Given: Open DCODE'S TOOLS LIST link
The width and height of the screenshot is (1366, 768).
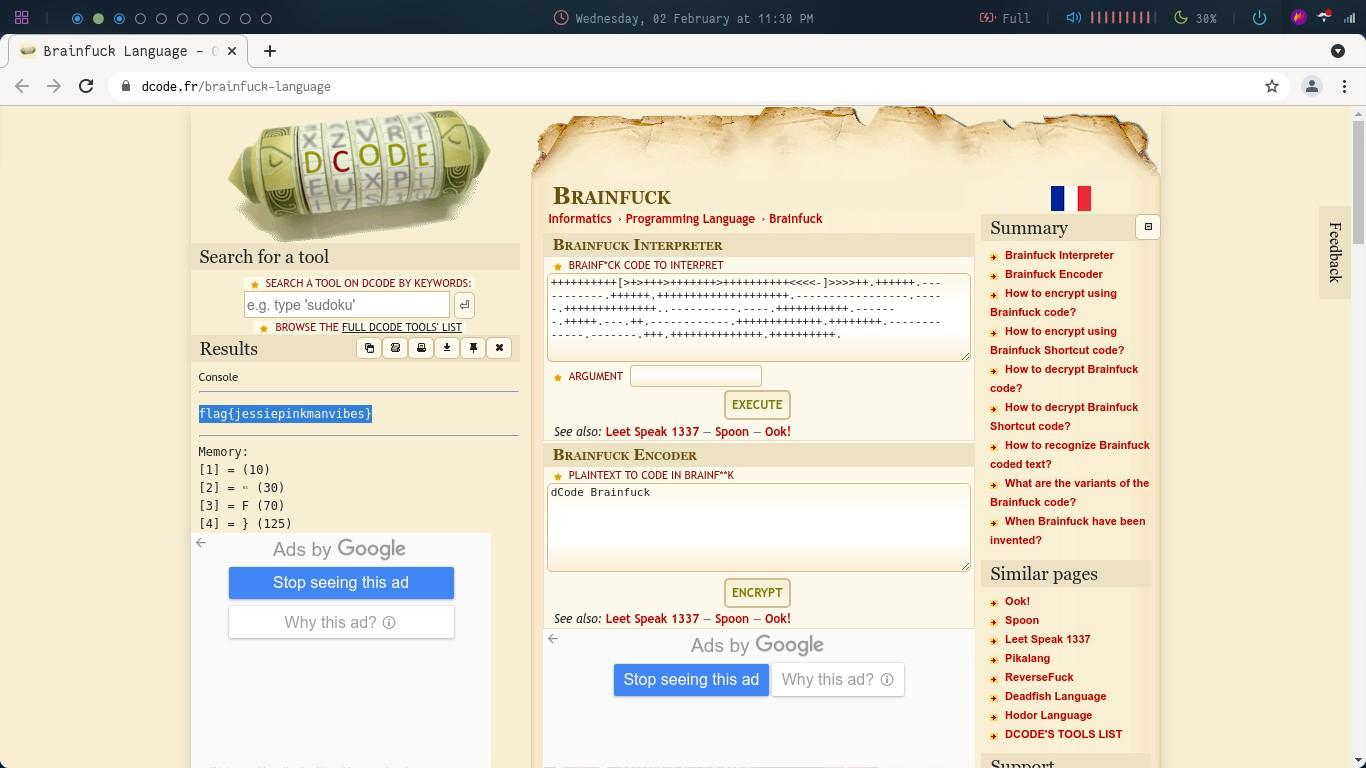Looking at the screenshot, I should tap(1063, 734).
